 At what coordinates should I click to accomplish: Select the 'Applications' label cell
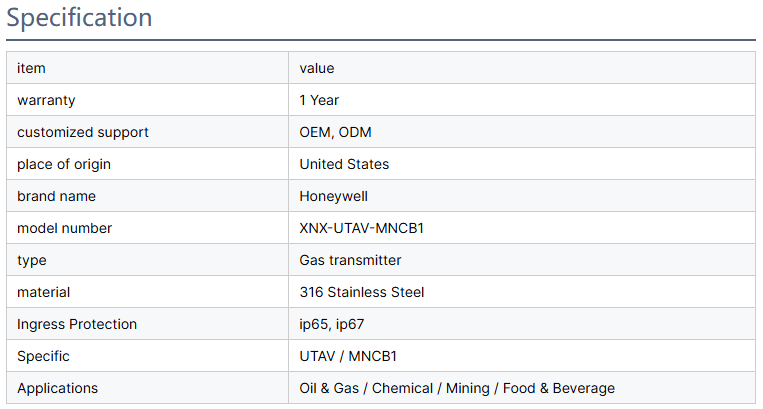tap(58, 388)
